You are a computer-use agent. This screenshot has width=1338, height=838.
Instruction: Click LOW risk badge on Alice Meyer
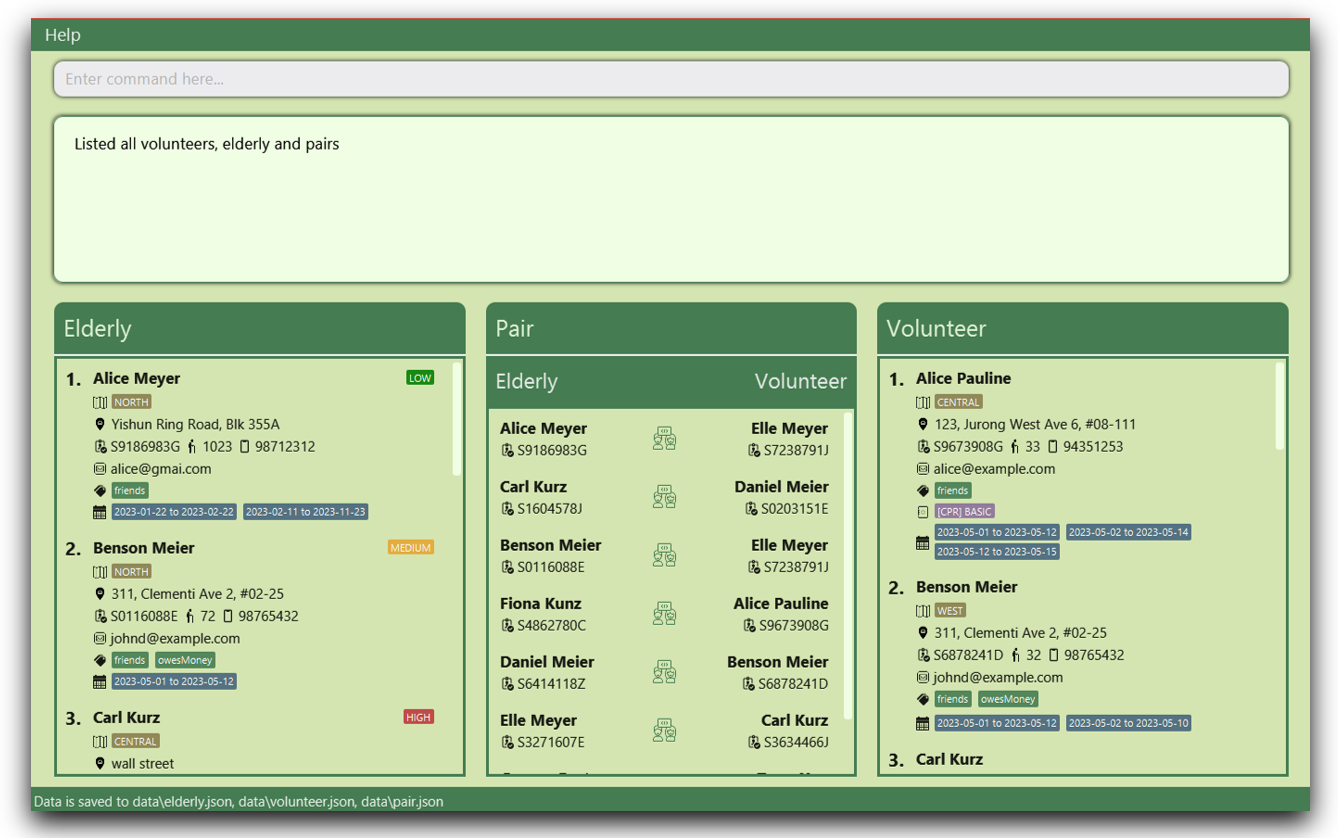(420, 378)
